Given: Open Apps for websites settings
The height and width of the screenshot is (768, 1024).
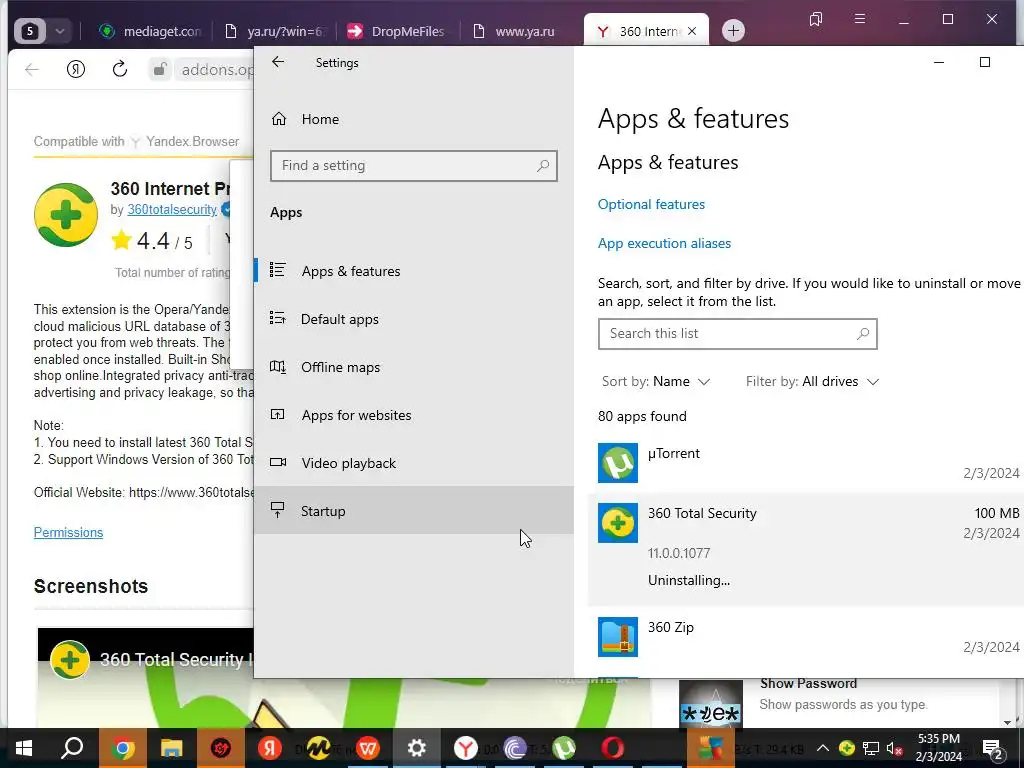Looking at the screenshot, I should (414, 415).
